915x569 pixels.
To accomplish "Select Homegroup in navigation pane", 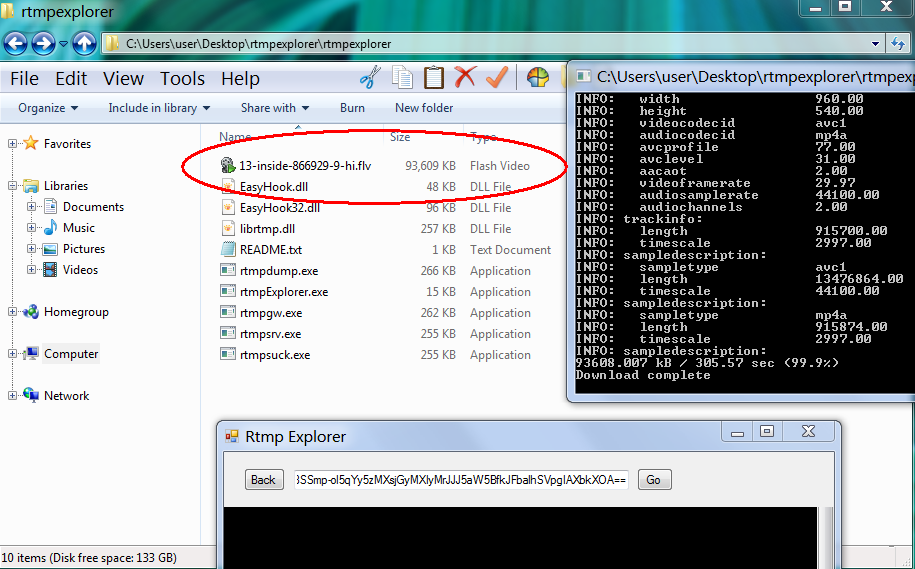I will click(76, 312).
